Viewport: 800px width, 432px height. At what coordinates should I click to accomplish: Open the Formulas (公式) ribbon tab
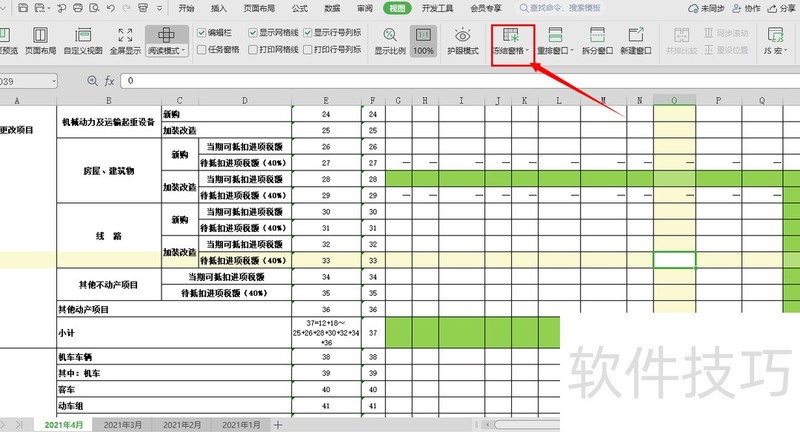coord(299,8)
